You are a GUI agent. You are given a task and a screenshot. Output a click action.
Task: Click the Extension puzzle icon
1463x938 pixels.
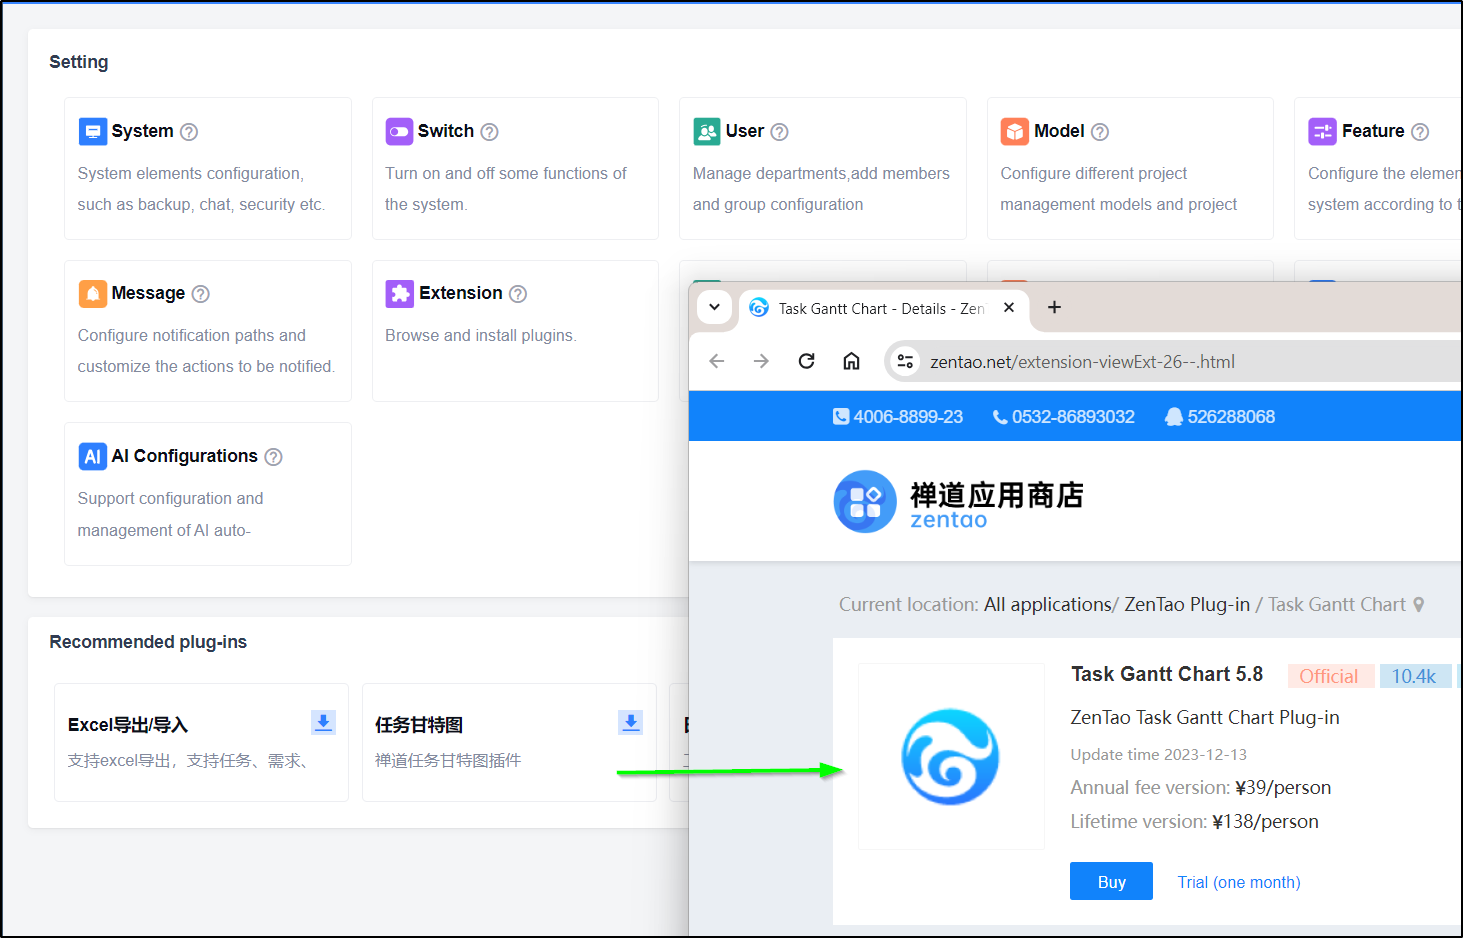399,293
